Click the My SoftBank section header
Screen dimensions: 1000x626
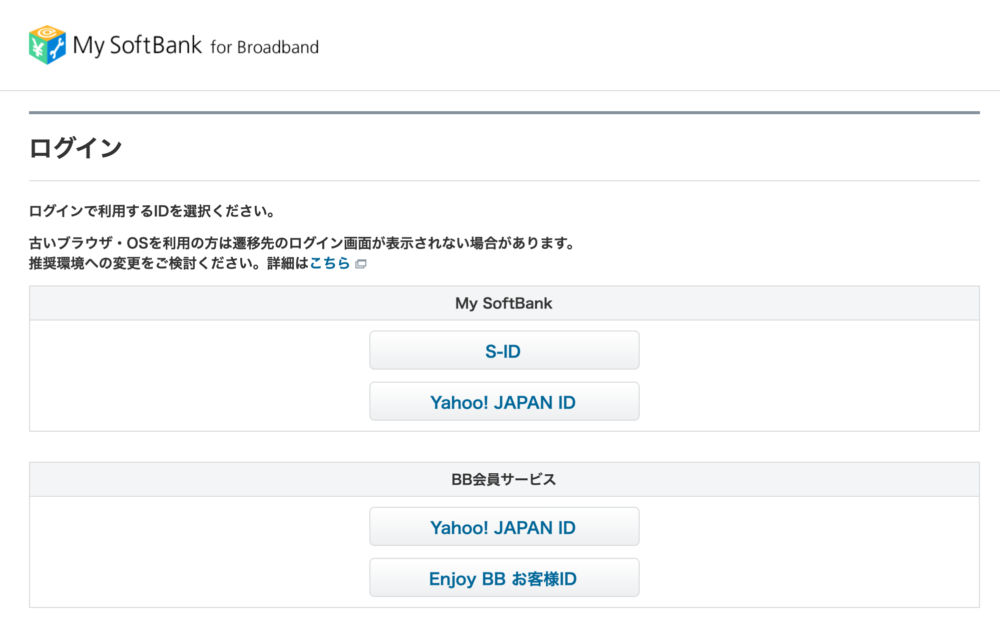point(504,303)
